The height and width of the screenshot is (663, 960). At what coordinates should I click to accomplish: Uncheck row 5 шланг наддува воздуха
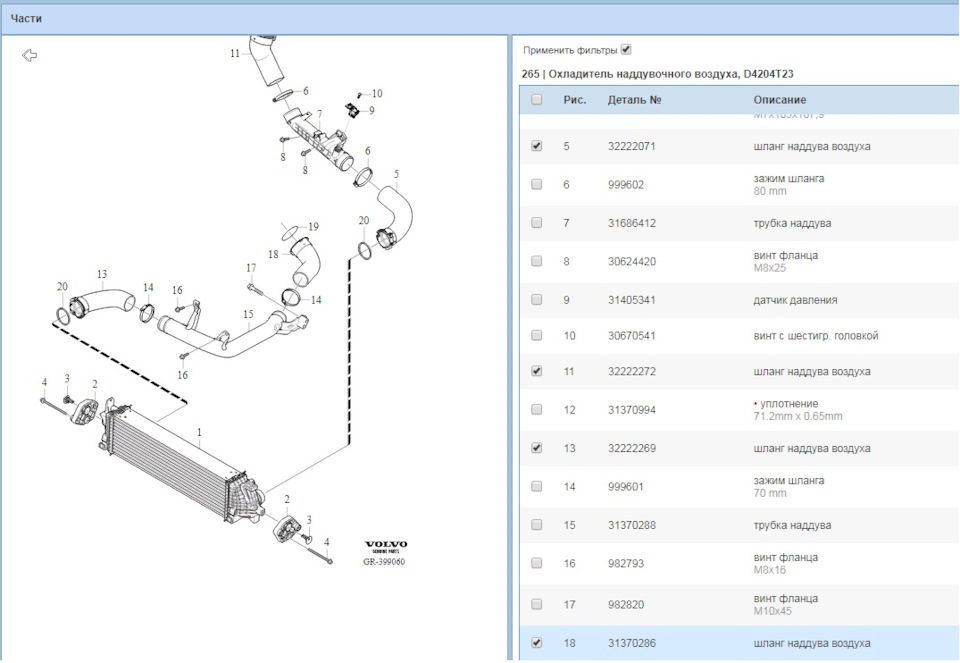pyautogui.click(x=536, y=145)
